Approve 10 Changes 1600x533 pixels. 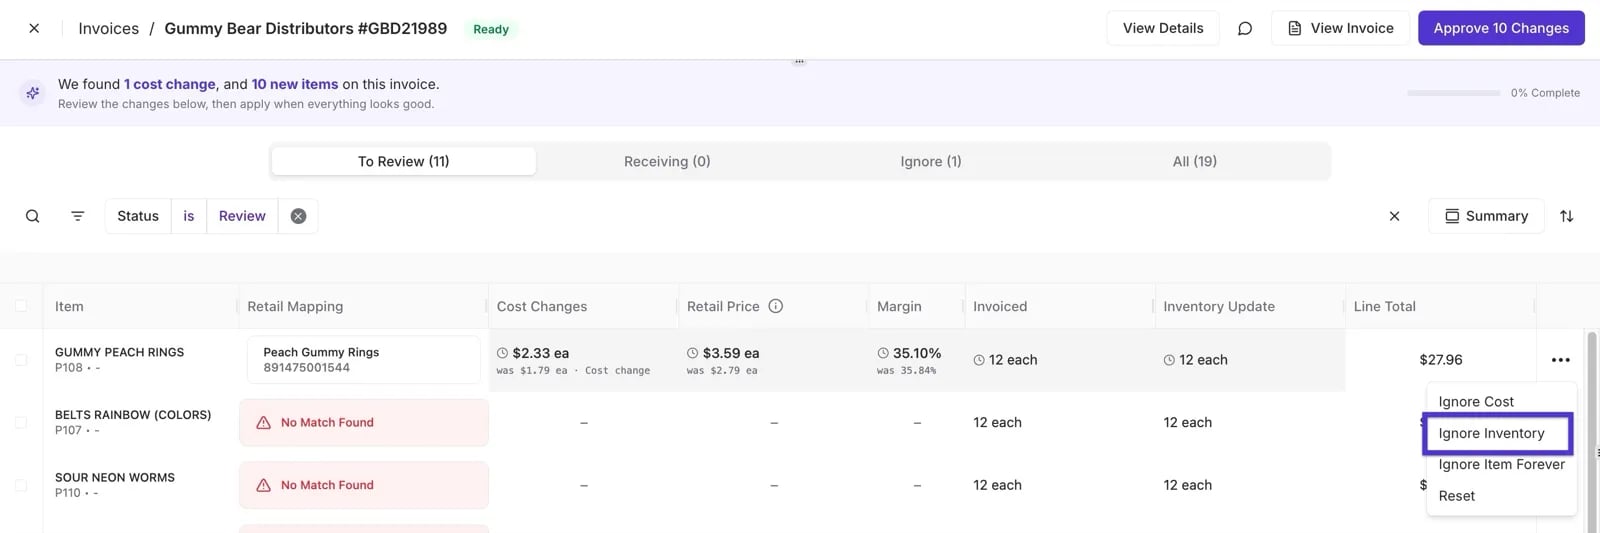pyautogui.click(x=1501, y=28)
